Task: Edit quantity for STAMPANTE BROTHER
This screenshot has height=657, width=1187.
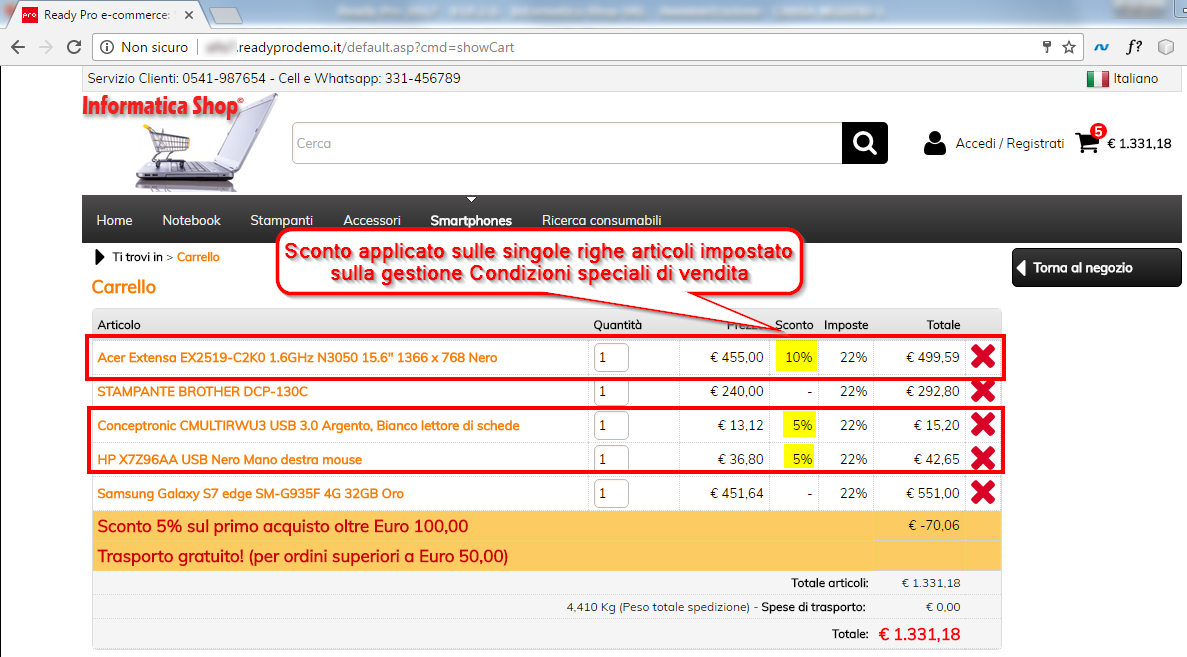Action: click(611, 391)
